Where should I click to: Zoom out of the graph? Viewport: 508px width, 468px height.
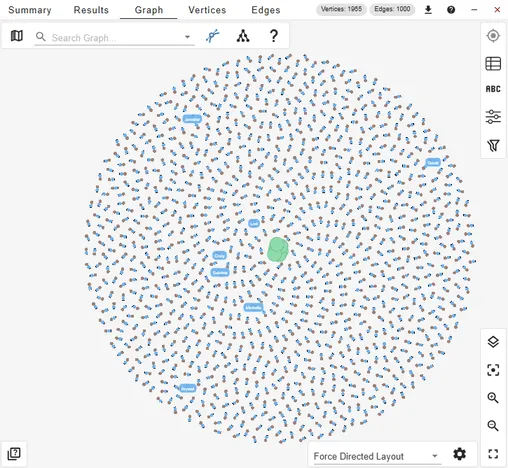tap(493, 426)
